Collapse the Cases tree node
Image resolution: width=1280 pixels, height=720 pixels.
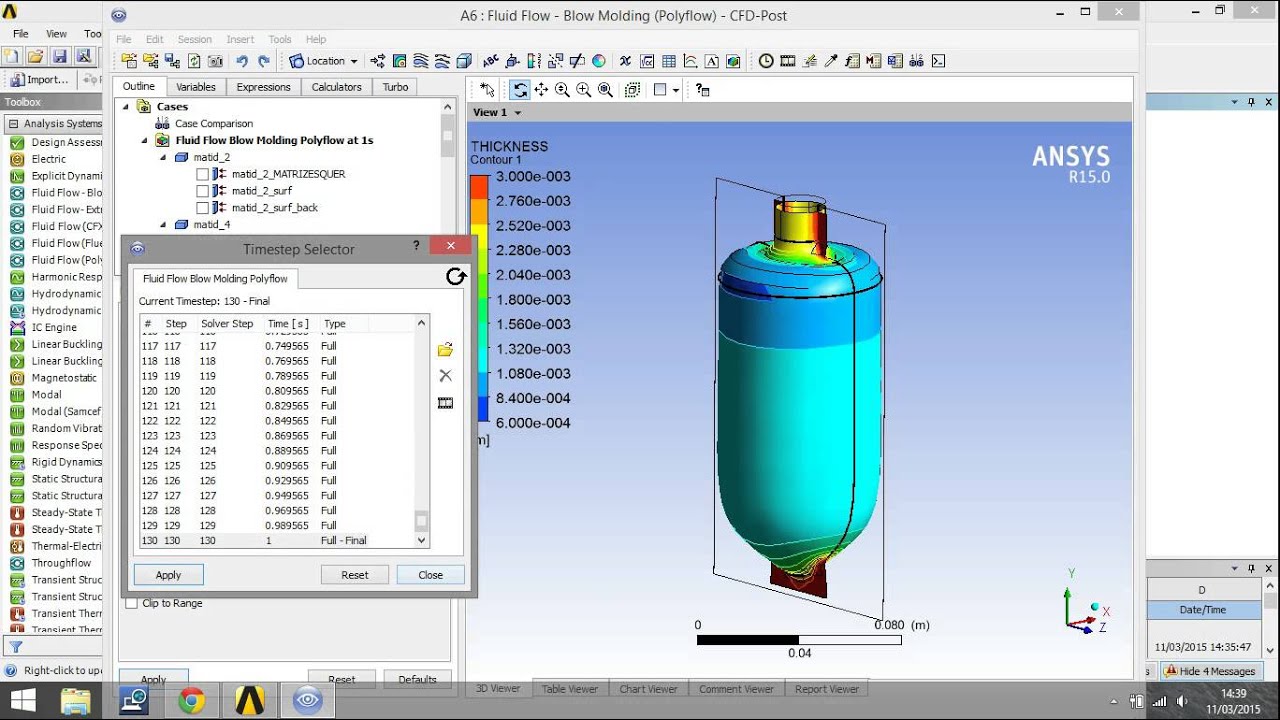pyautogui.click(x=126, y=107)
